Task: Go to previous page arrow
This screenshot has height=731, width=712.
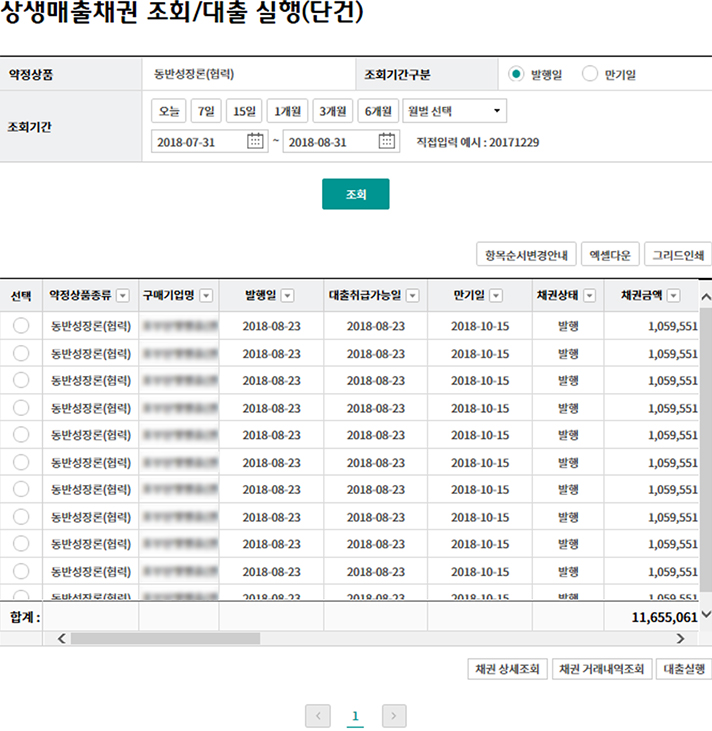Action: (318, 716)
